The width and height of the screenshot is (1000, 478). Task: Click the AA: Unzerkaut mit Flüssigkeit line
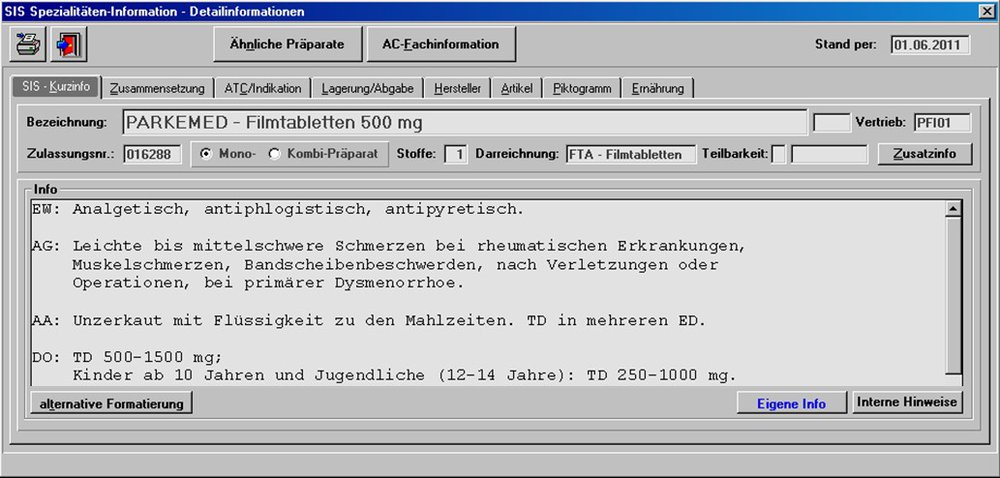[369, 321]
